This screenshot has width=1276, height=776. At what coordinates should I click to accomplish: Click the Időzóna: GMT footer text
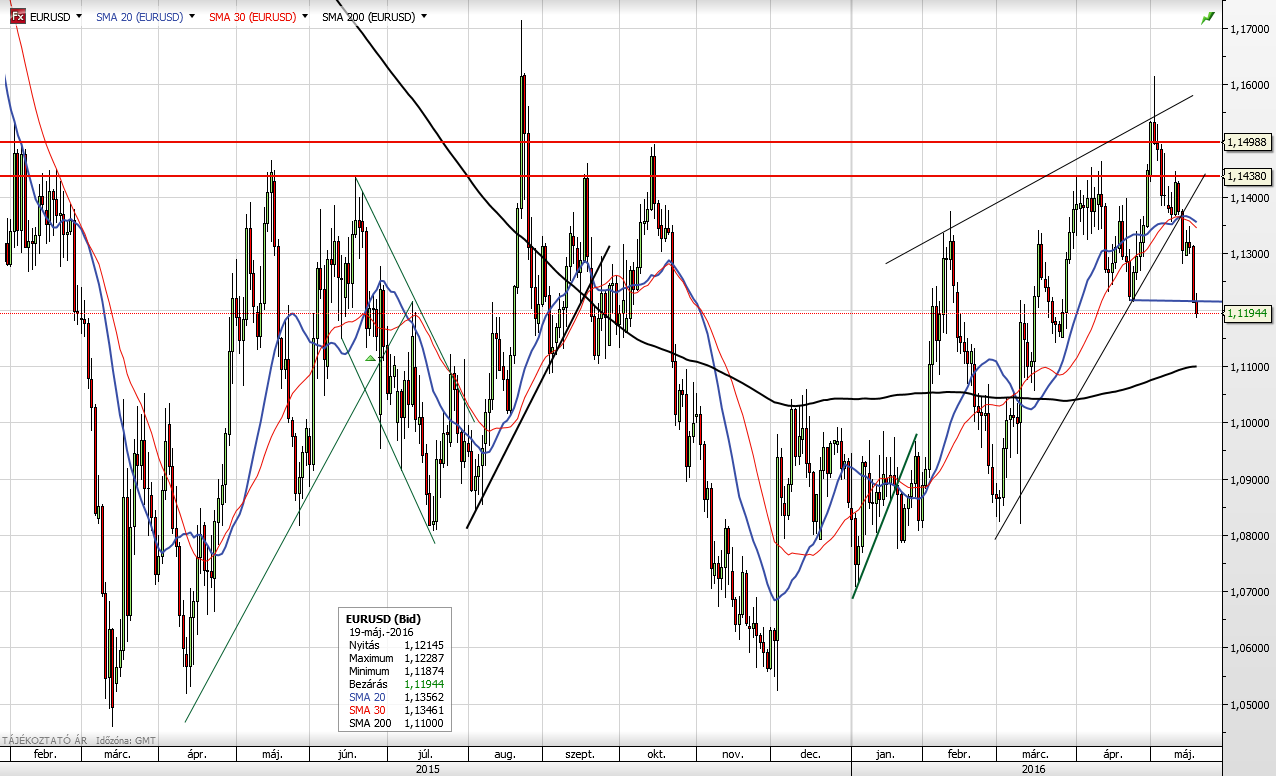pos(127,741)
